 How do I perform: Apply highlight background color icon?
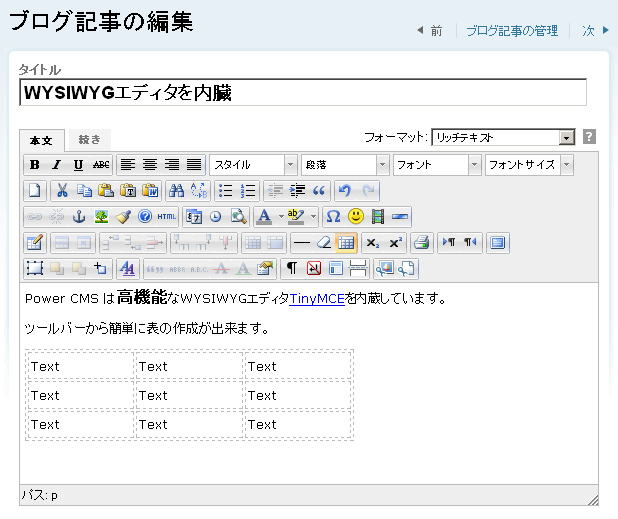[x=296, y=216]
